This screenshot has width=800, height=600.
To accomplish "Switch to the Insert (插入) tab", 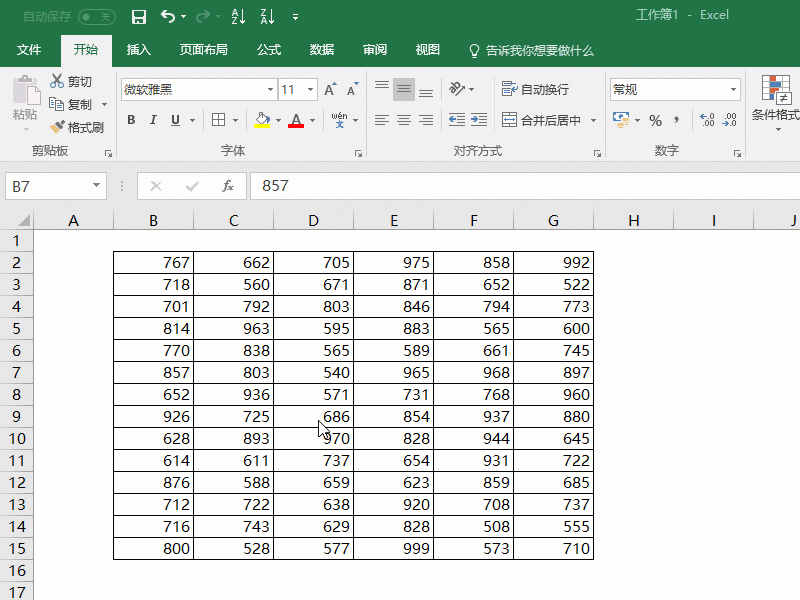I will [139, 50].
